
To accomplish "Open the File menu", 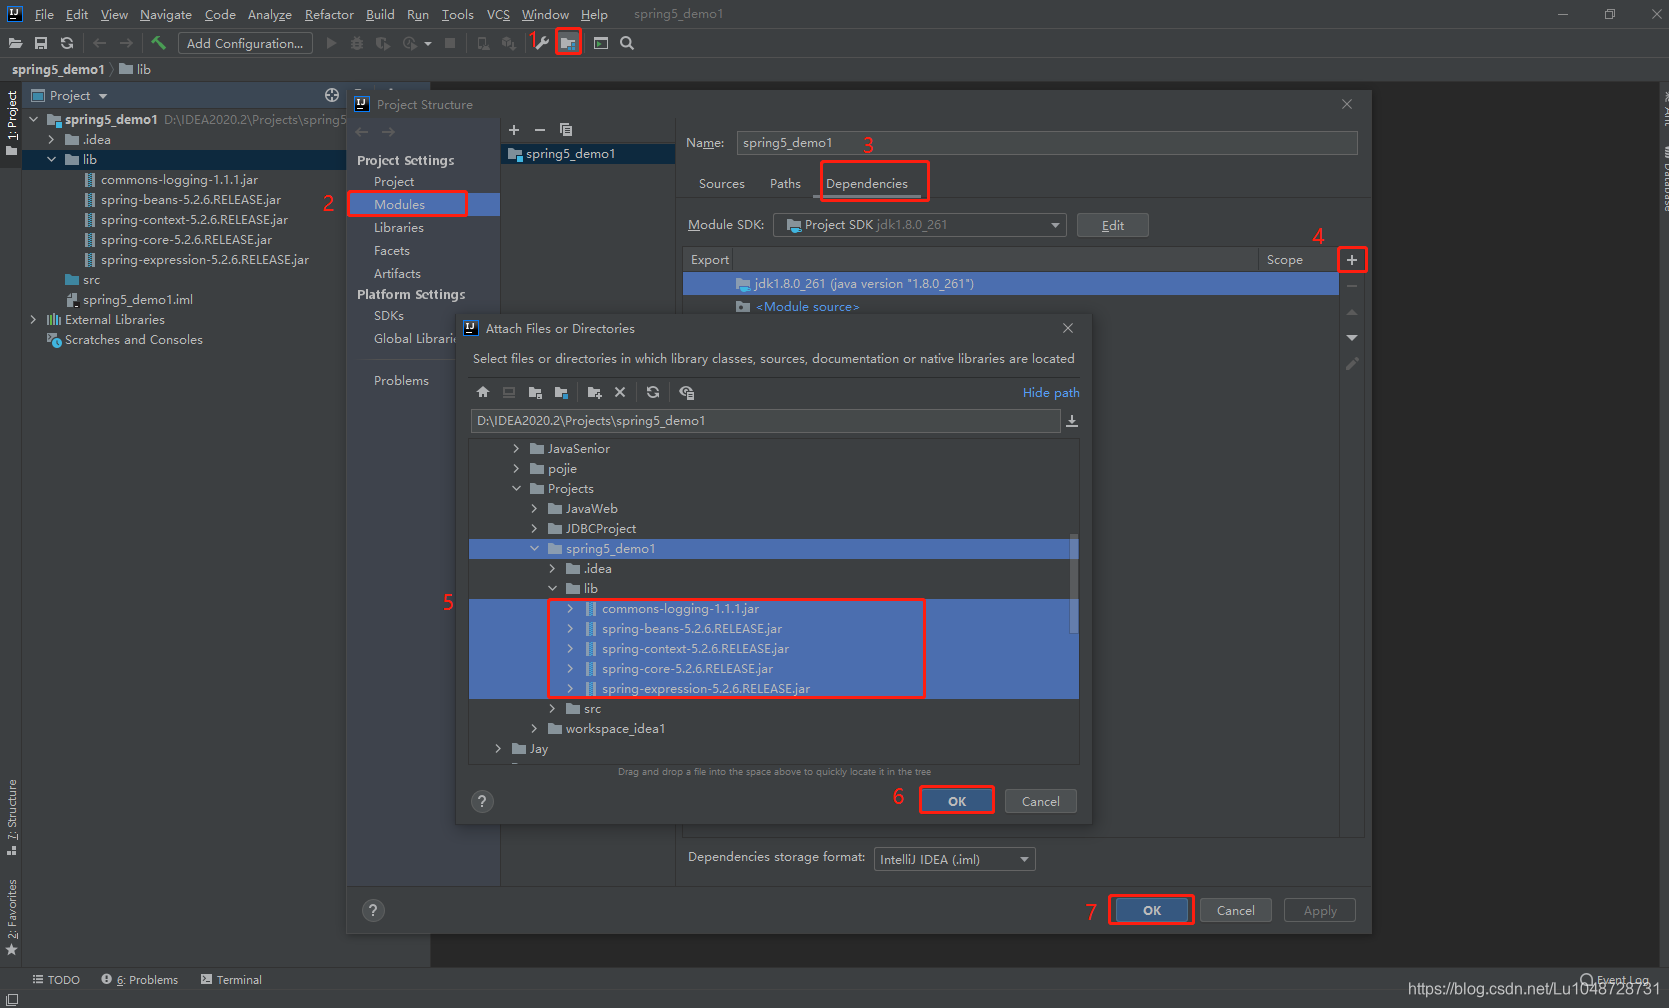I will tap(44, 14).
